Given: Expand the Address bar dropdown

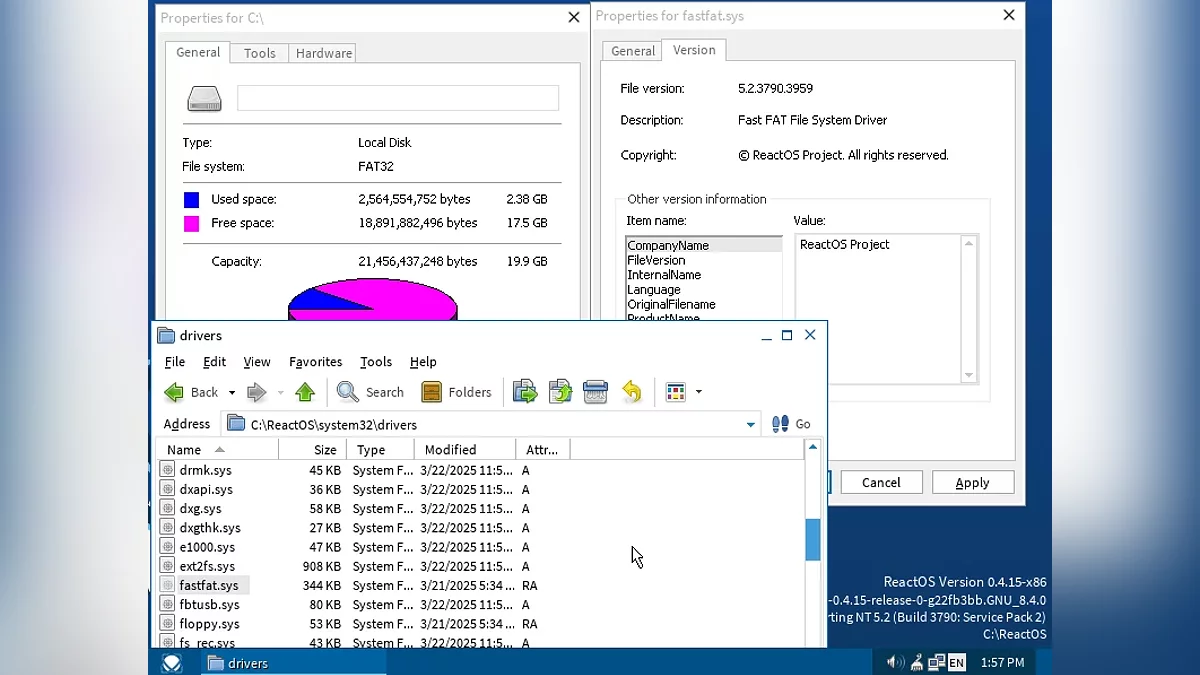Looking at the screenshot, I should 750,425.
